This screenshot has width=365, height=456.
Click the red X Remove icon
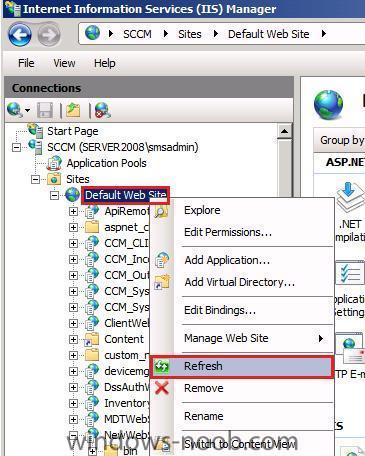point(162,388)
